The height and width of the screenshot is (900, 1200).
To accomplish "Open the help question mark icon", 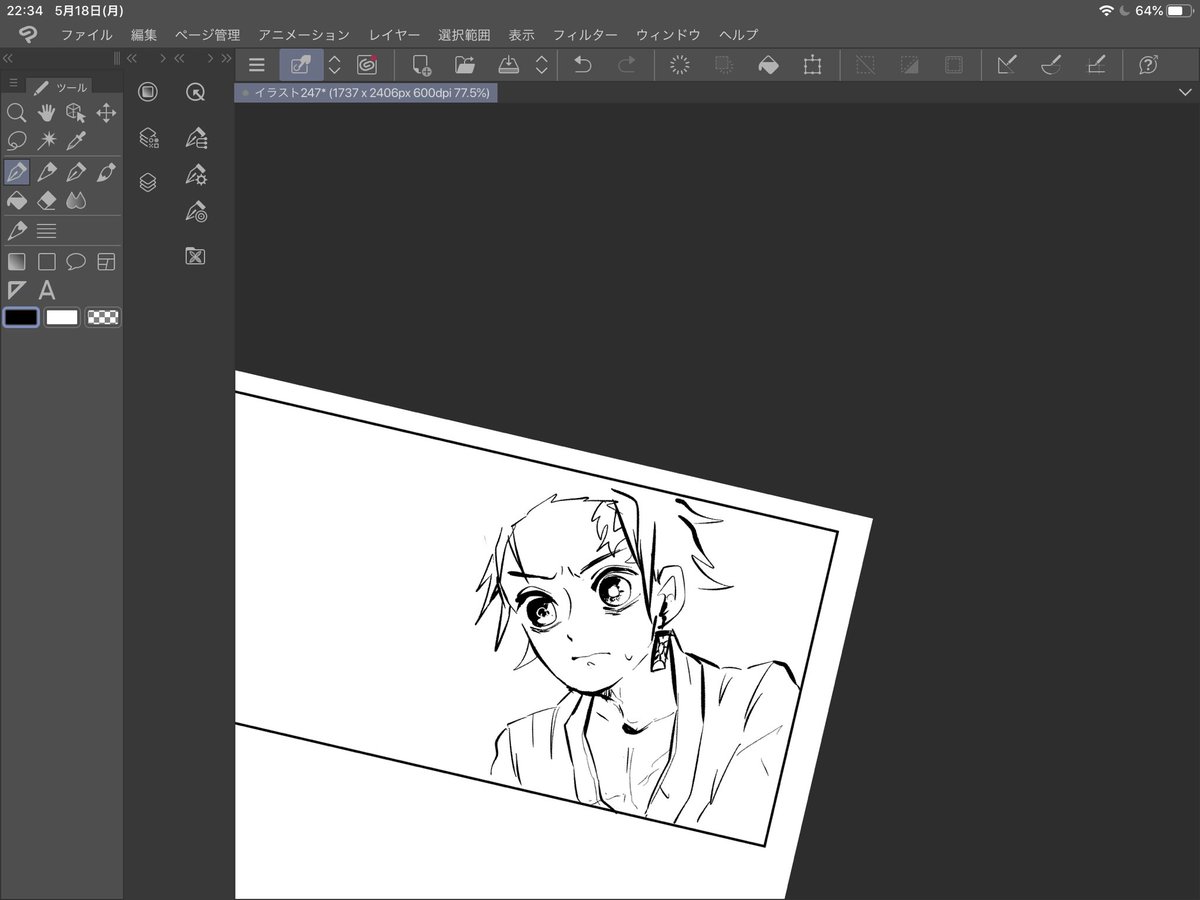I will (x=1148, y=65).
